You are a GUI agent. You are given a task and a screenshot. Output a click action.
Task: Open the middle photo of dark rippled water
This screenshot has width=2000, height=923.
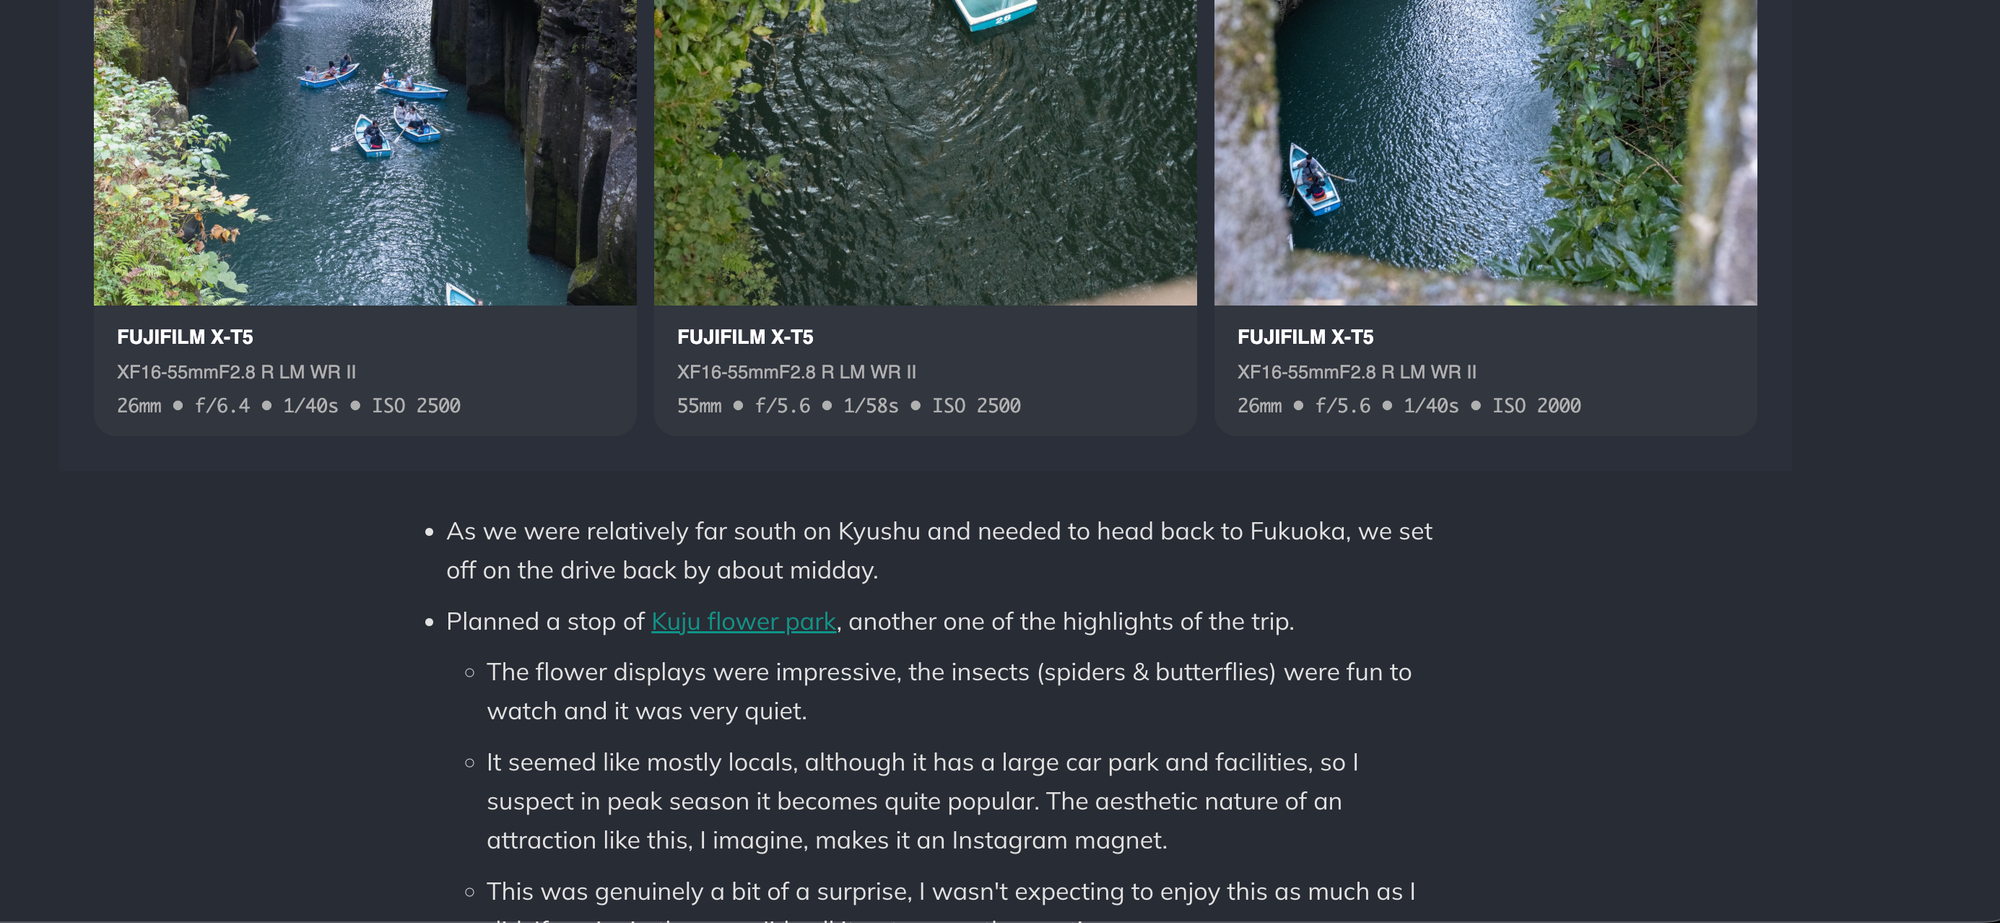click(925, 150)
